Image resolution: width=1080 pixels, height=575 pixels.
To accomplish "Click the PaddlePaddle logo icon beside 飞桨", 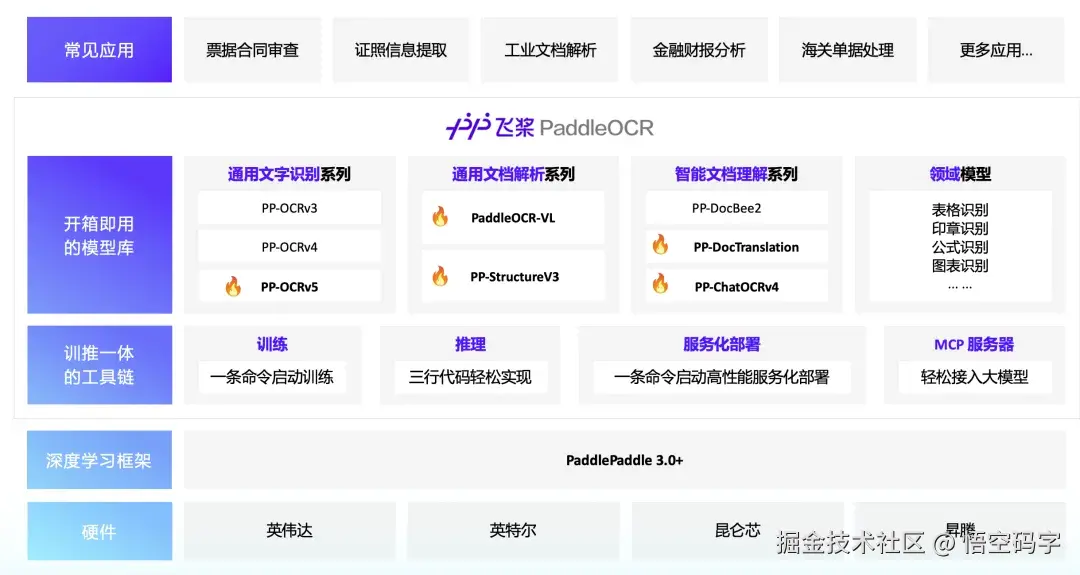I will (468, 127).
